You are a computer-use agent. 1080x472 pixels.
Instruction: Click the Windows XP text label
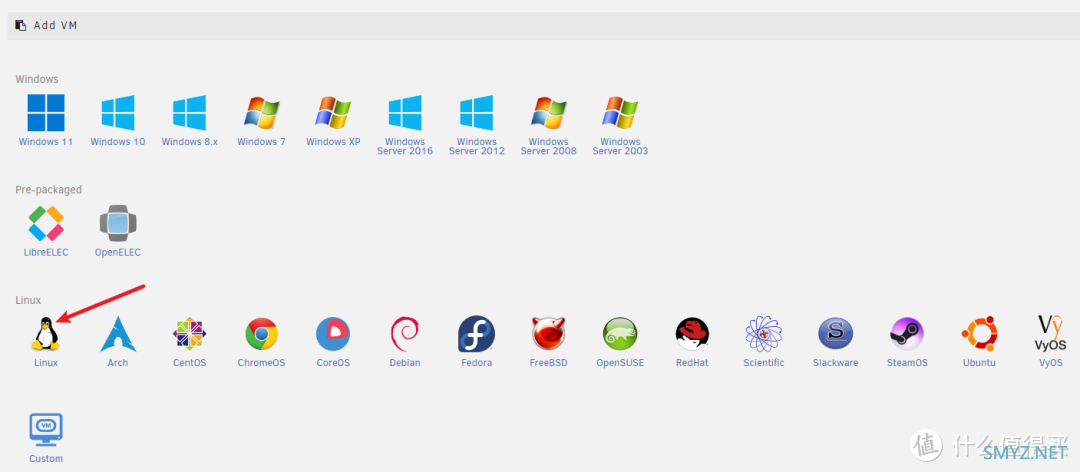click(333, 142)
